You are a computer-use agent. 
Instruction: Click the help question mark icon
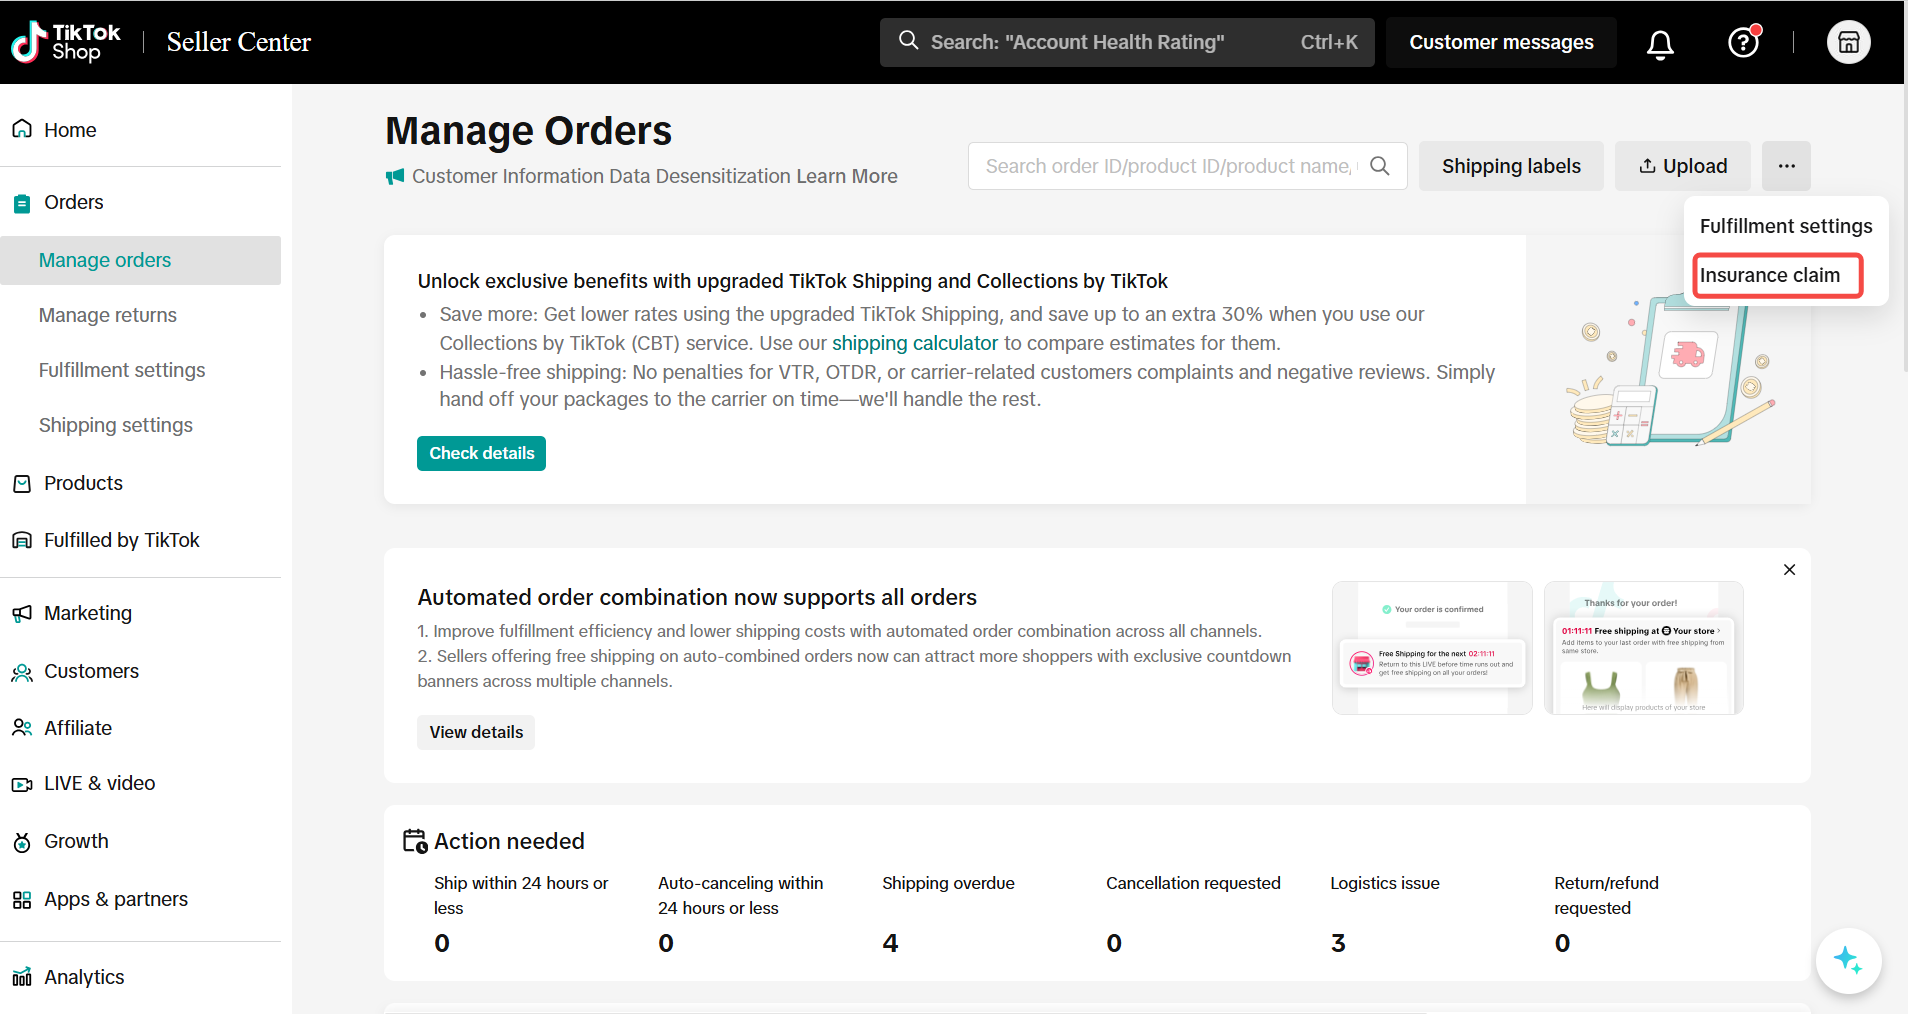[1743, 43]
